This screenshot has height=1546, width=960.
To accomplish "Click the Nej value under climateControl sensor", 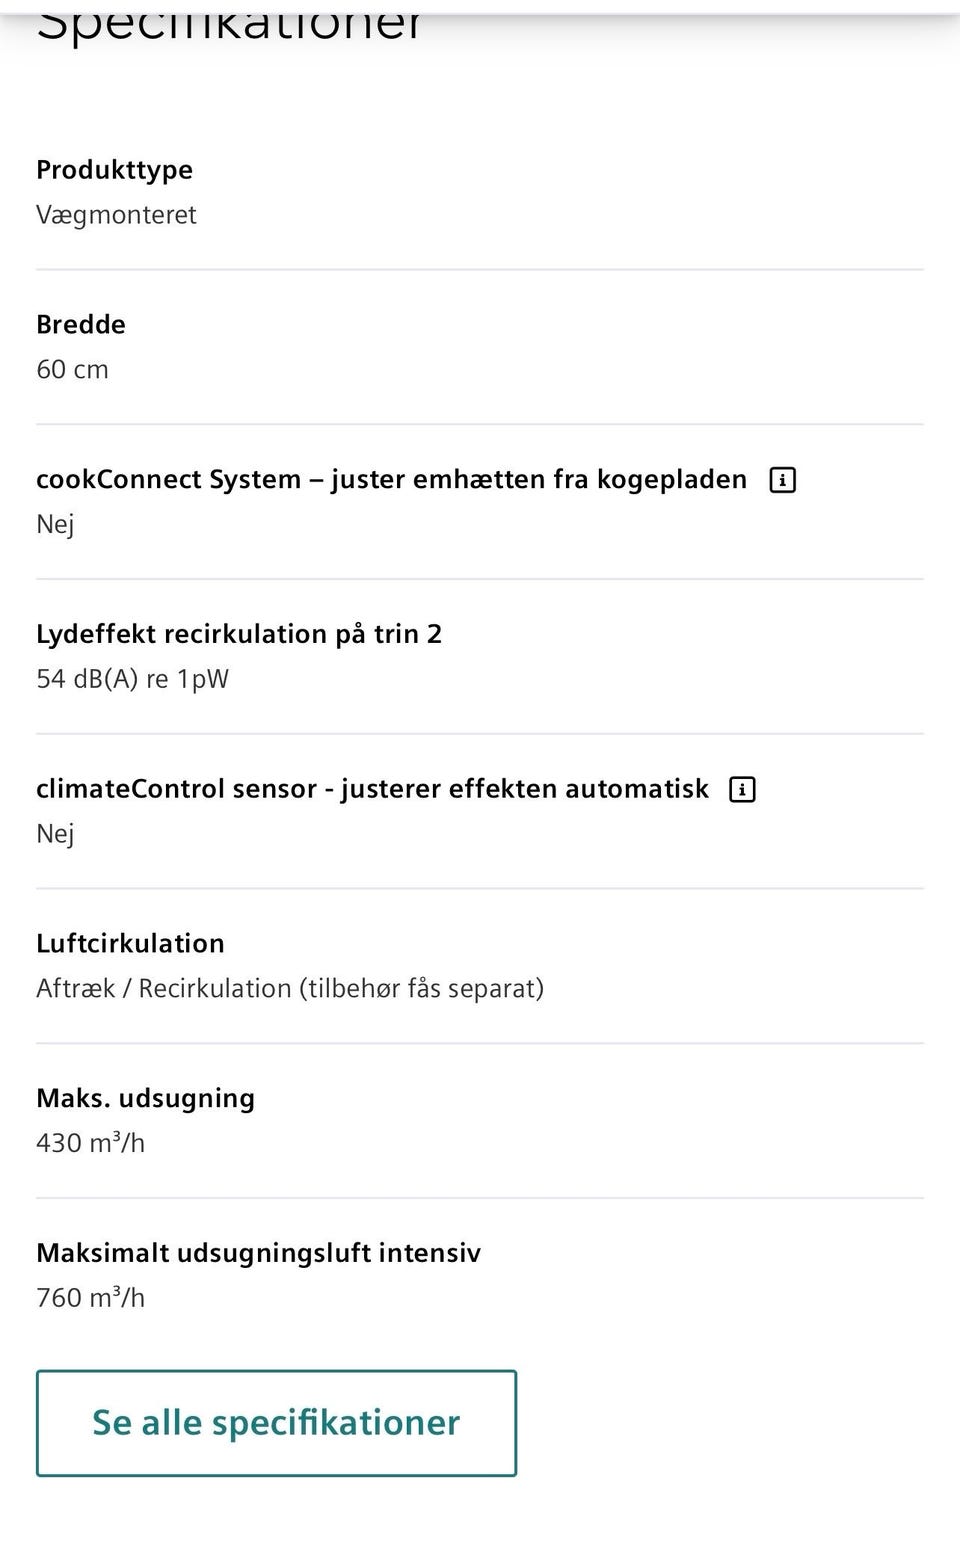I will (55, 834).
